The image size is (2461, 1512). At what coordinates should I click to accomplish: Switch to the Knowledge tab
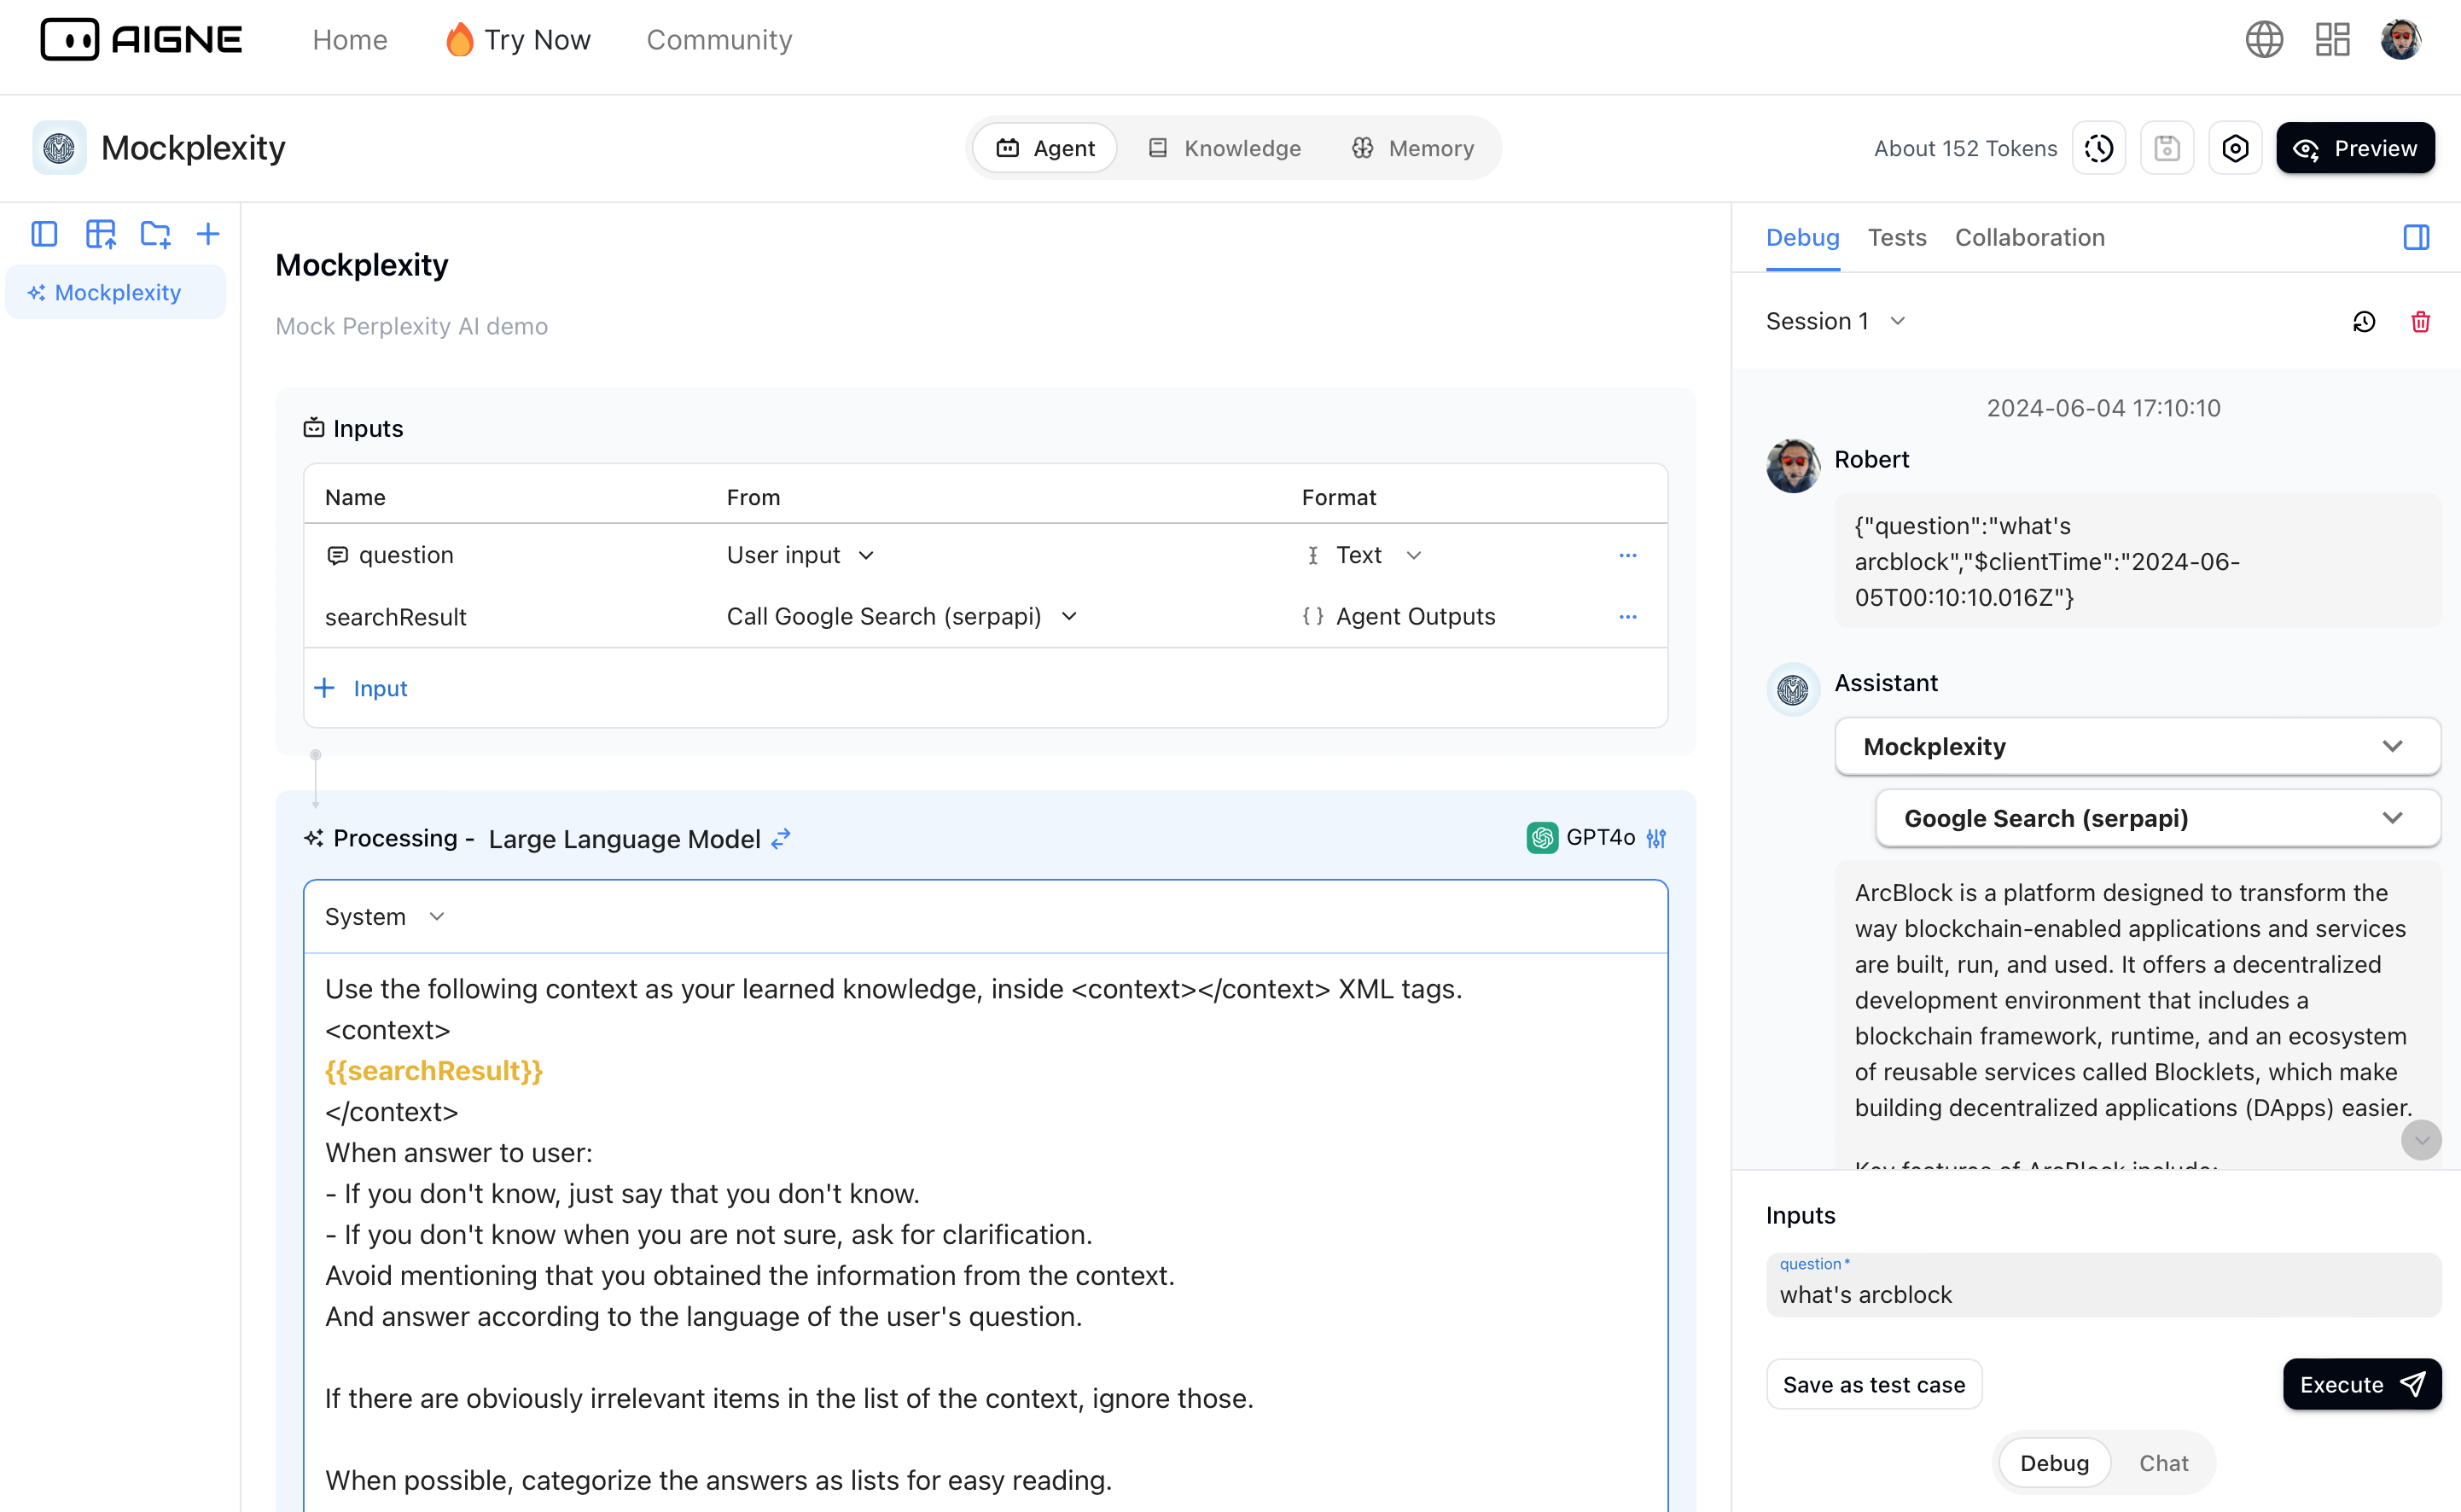coord(1225,148)
